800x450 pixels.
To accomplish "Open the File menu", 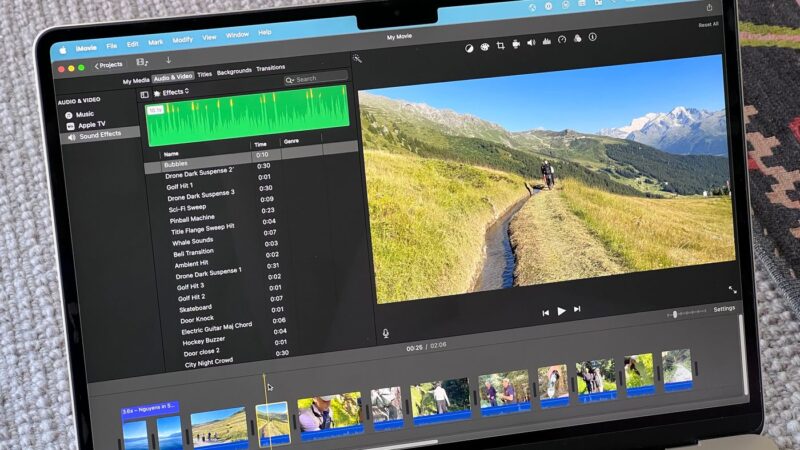I will tap(112, 46).
